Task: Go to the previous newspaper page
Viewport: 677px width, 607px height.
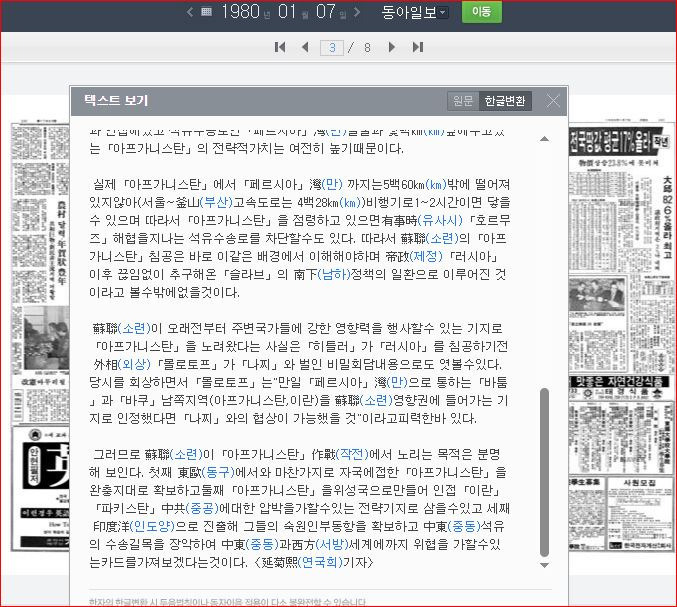Action: 304,47
